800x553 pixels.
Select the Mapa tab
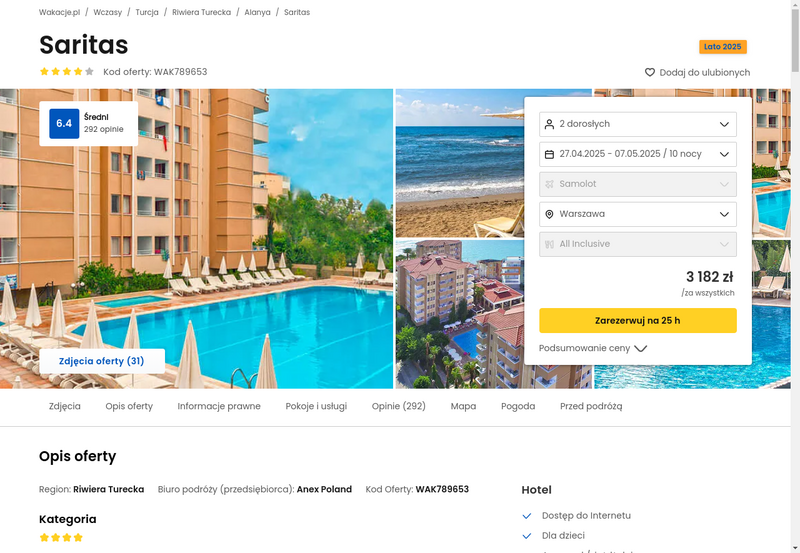463,406
